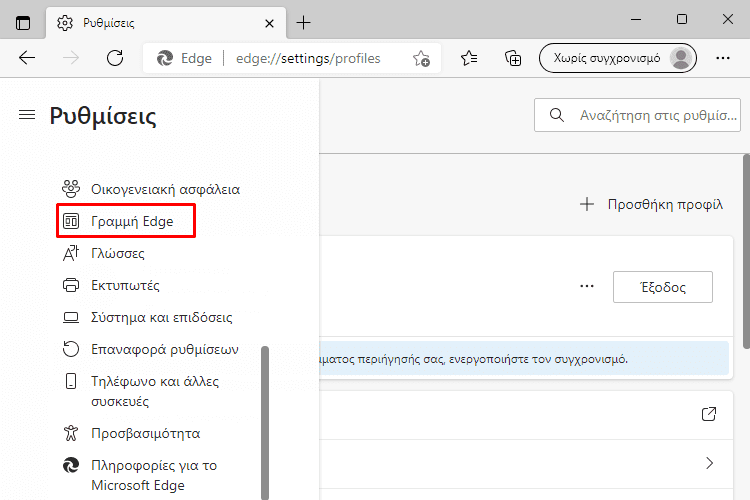The height and width of the screenshot is (500, 750).
Task: Go back using the back arrow
Action: coord(27,58)
